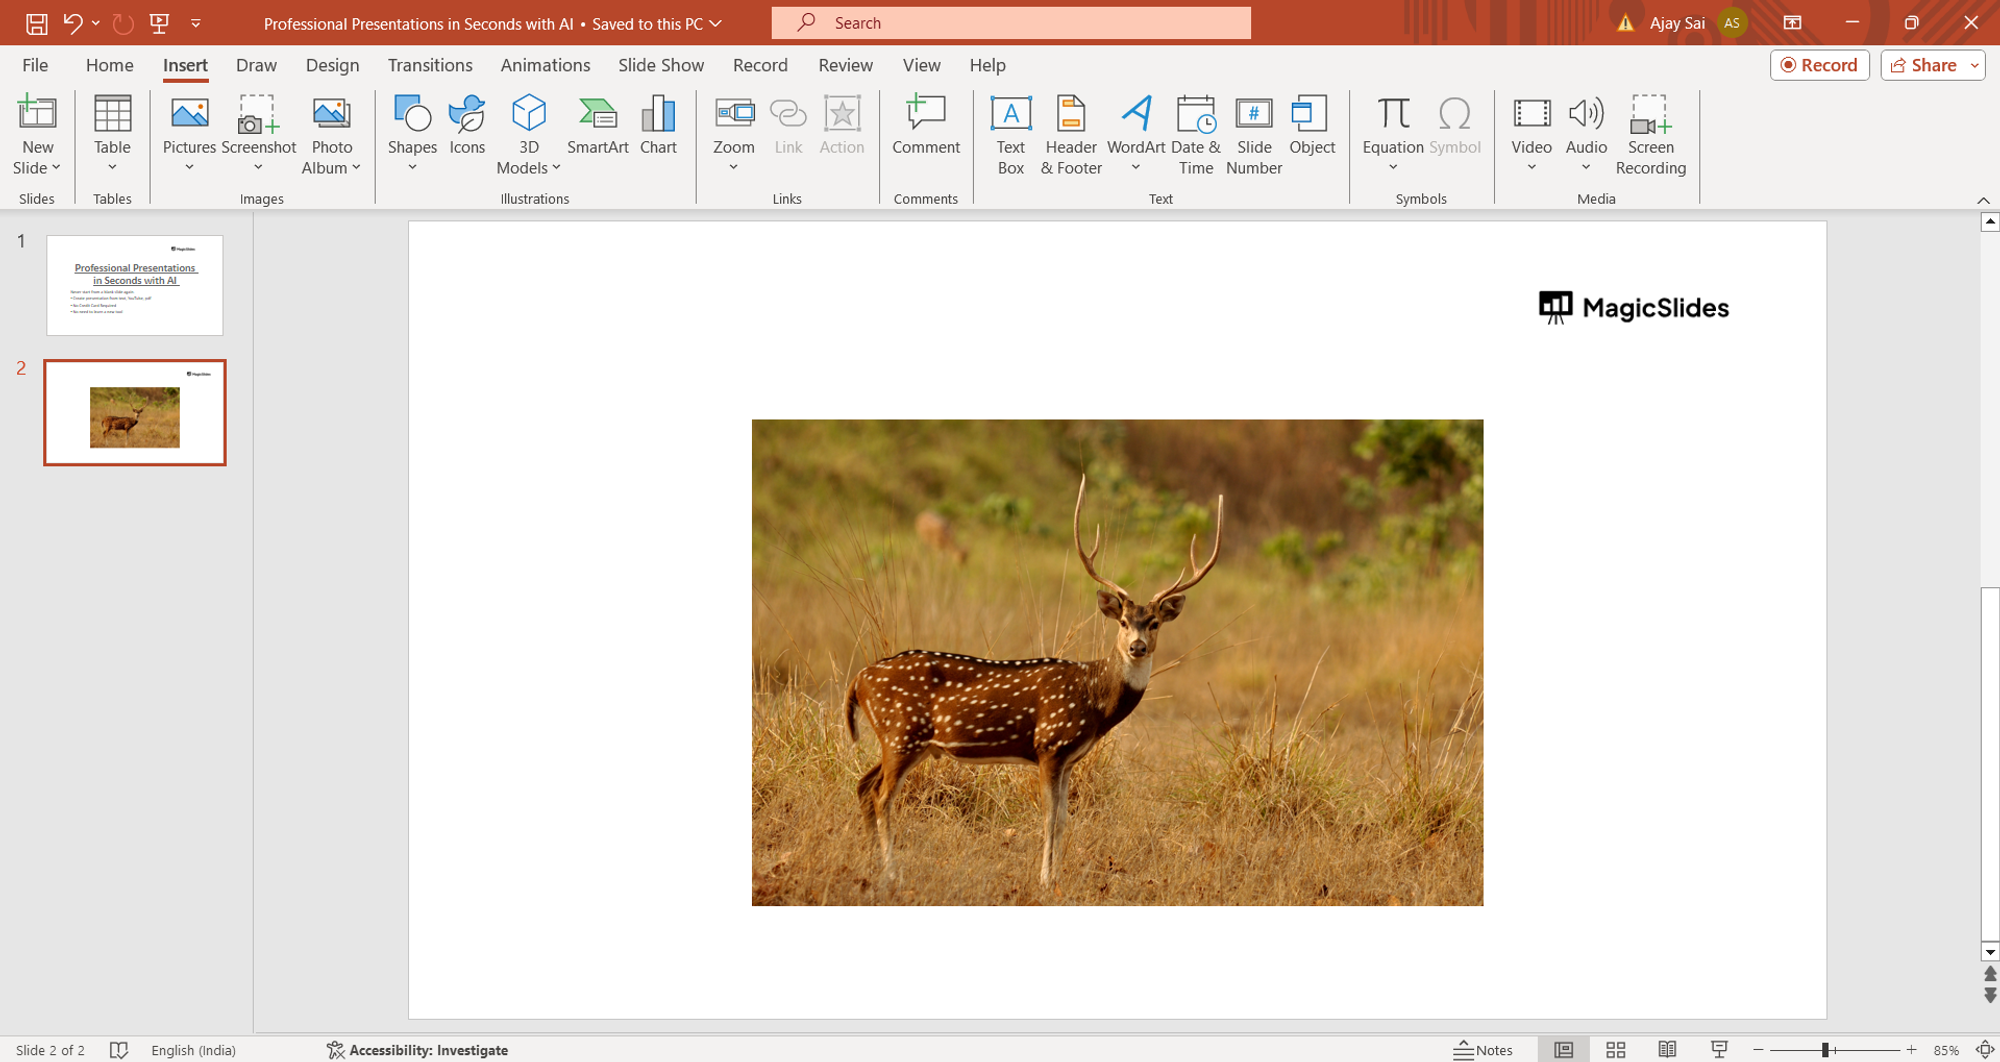Open the Transitions tab
Image resolution: width=2000 pixels, height=1062 pixels.
click(x=430, y=65)
